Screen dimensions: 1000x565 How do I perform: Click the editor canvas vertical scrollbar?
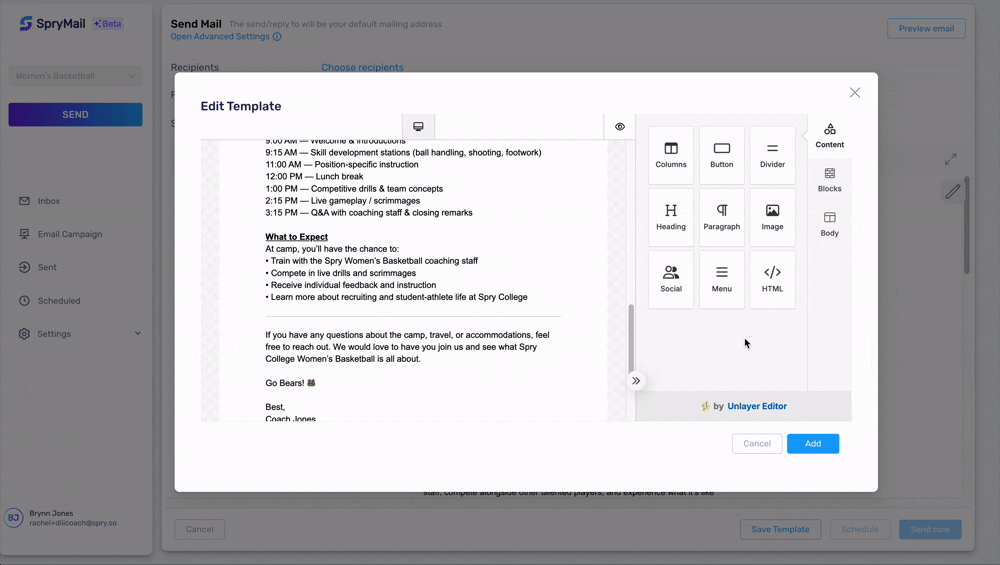631,338
